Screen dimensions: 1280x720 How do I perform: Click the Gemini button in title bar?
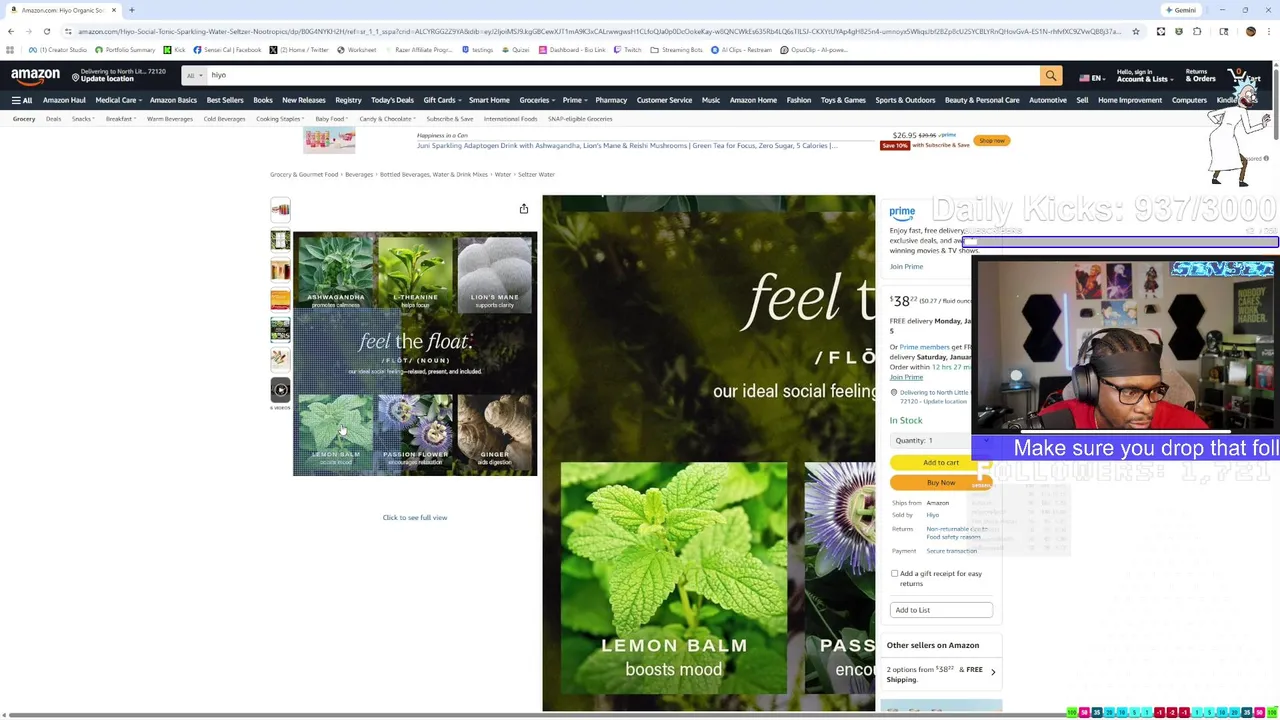(1180, 10)
